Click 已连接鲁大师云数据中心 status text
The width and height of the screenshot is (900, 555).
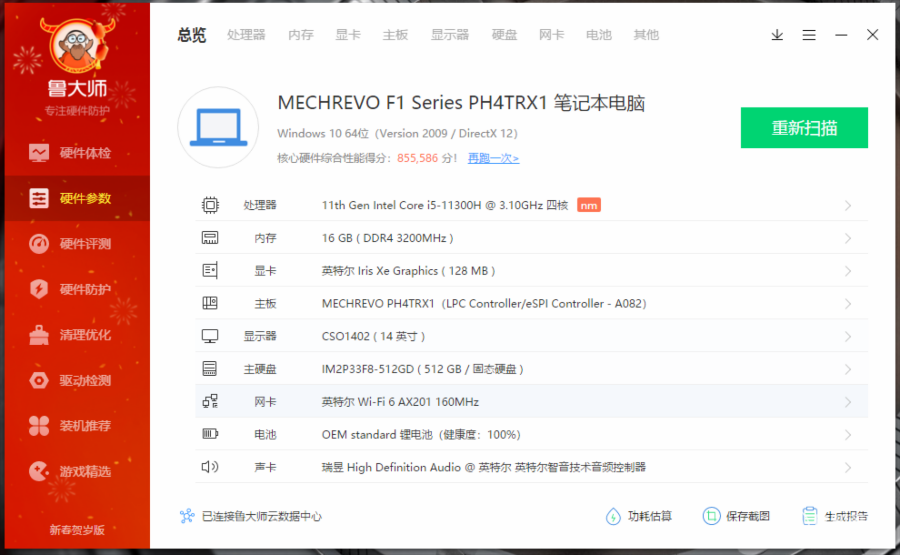point(262,516)
